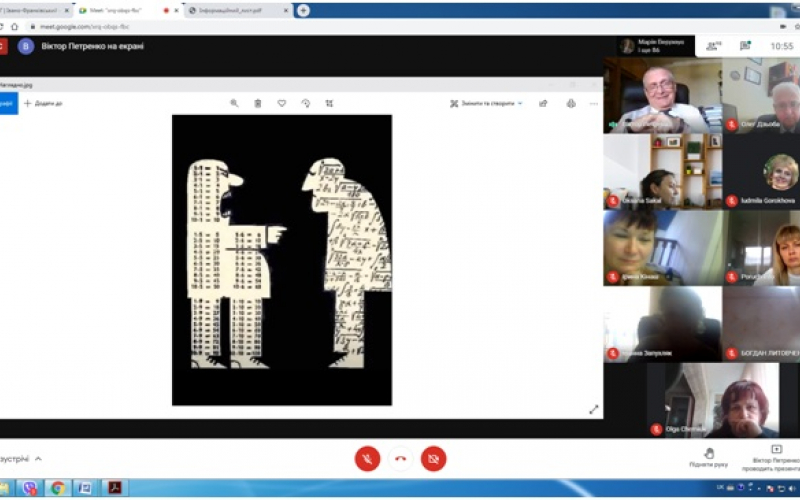Click the 10:55 clock in Meet top bar
Image resolution: width=800 pixels, height=500 pixels.
[x=782, y=46]
